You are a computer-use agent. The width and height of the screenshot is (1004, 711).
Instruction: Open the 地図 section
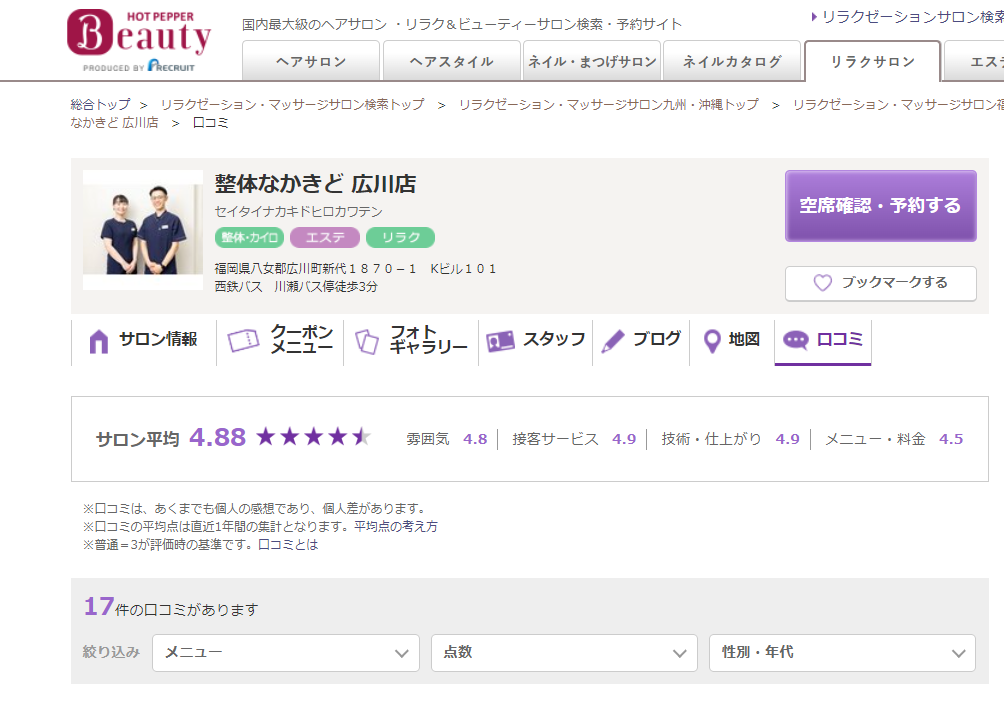click(732, 342)
